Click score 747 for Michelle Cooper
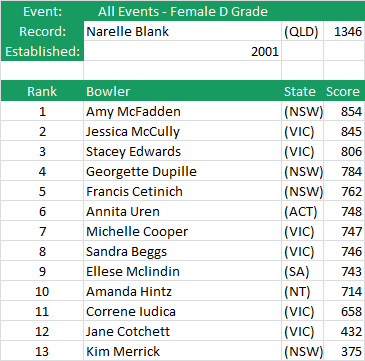This screenshot has width=365, height=361. [344, 231]
